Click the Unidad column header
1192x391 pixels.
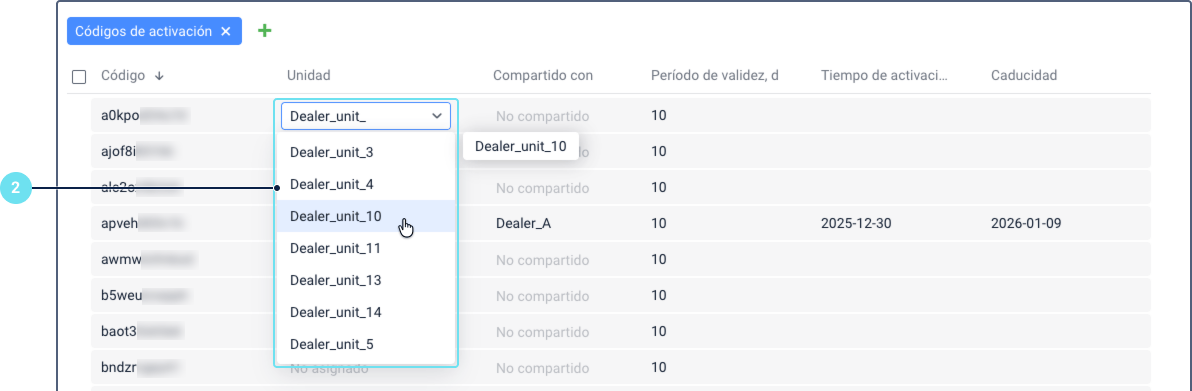point(308,75)
